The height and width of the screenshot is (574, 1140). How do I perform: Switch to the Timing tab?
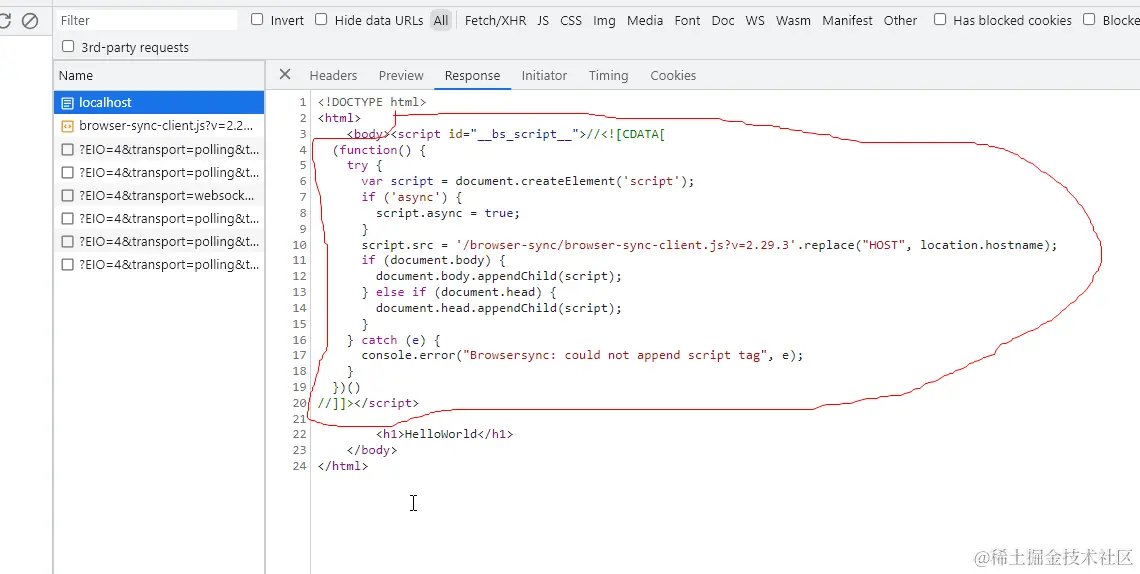point(609,76)
